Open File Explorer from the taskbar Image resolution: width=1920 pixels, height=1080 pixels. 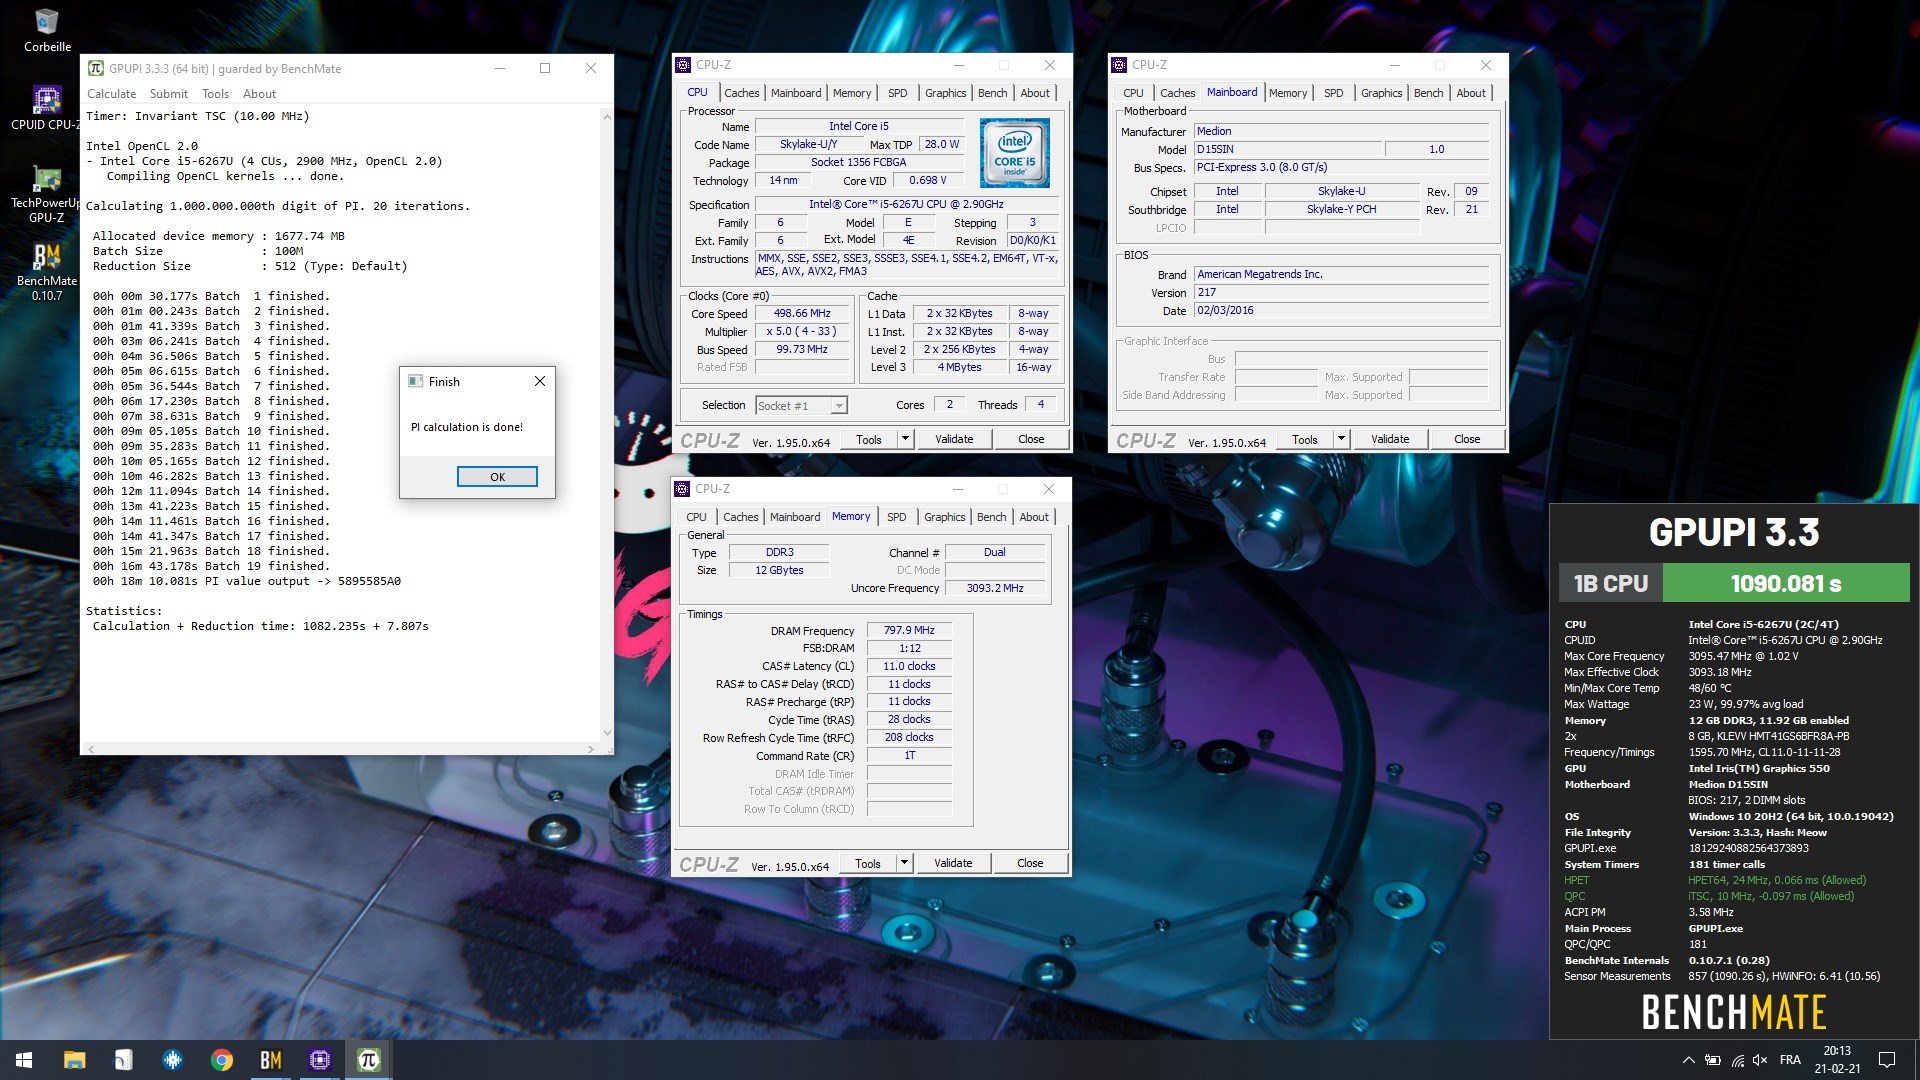click(x=75, y=1060)
